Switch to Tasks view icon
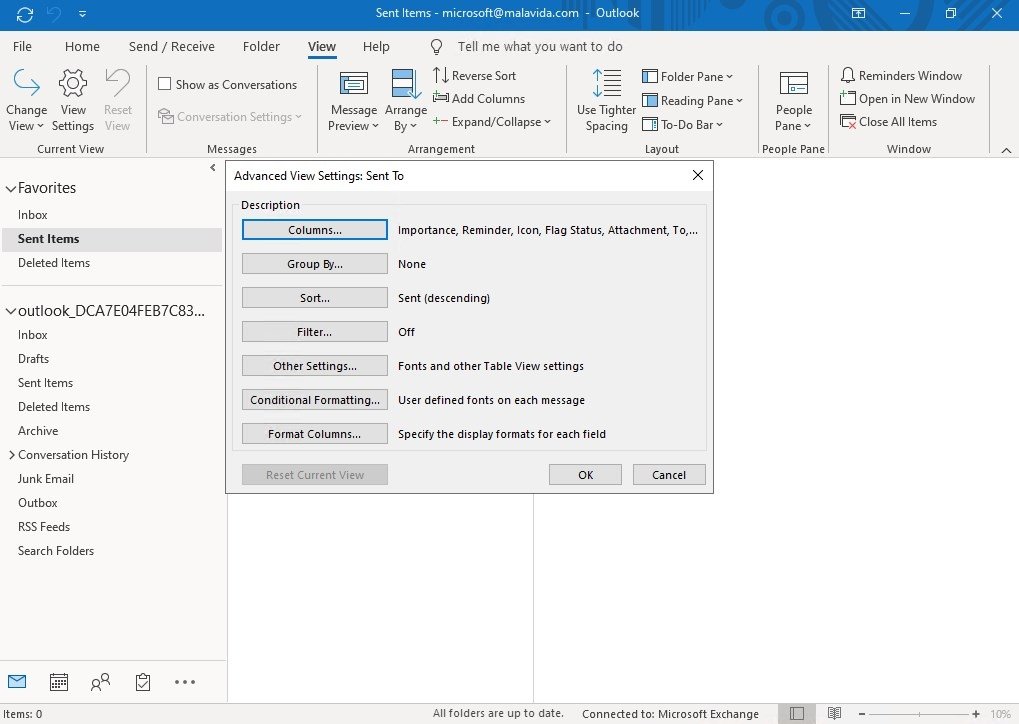This screenshot has height=724, width=1019. point(143,682)
